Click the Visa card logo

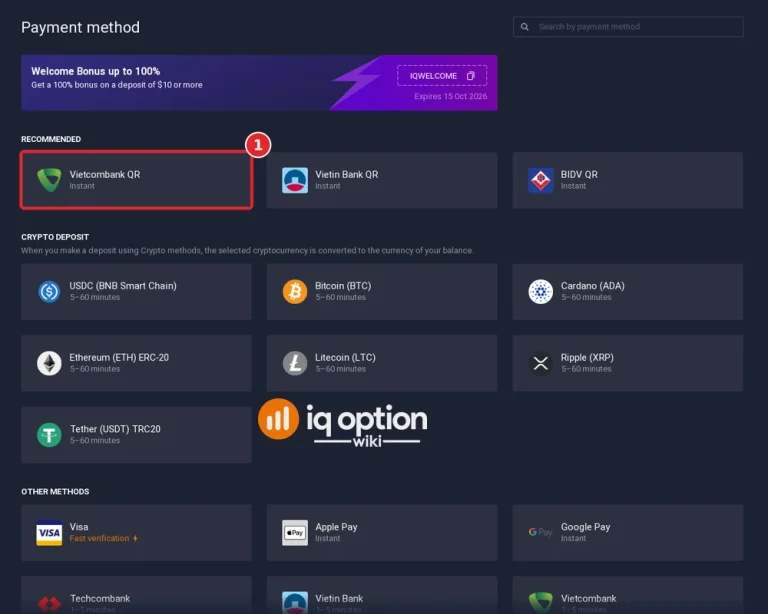49,533
